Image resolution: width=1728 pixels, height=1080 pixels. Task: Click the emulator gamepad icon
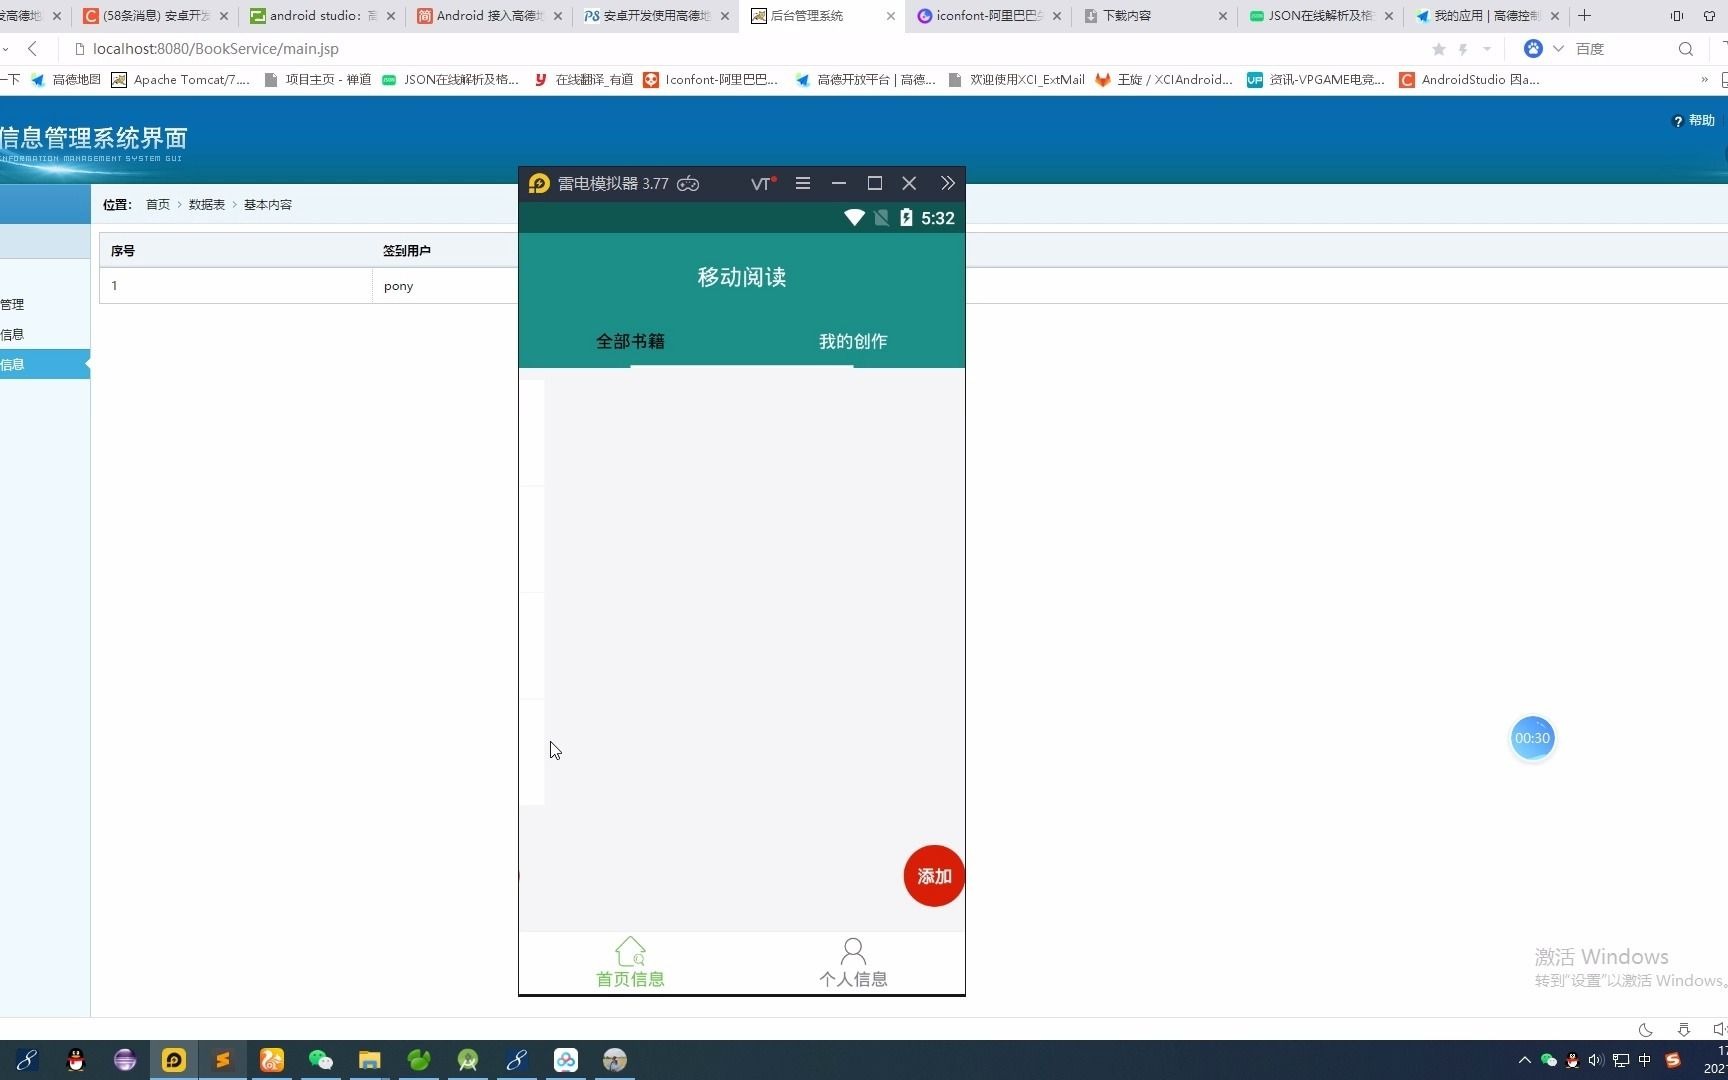688,183
